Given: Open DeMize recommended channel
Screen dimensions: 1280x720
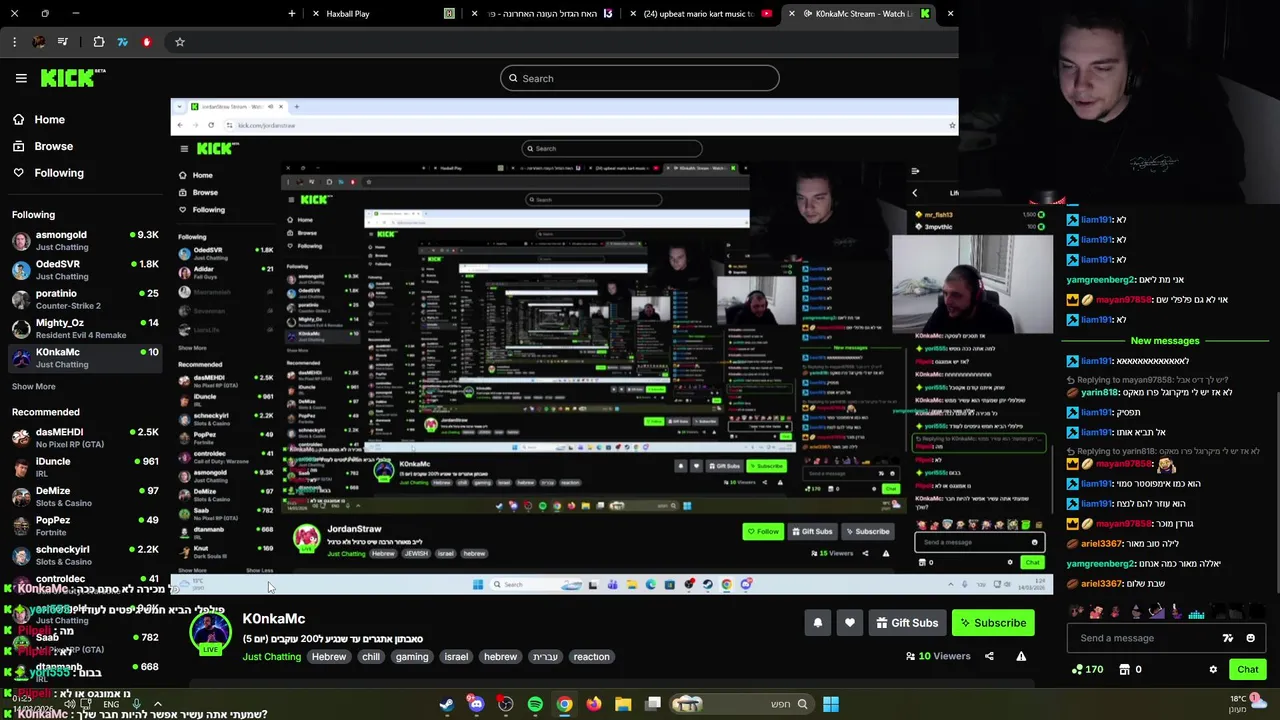Looking at the screenshot, I should coord(85,496).
